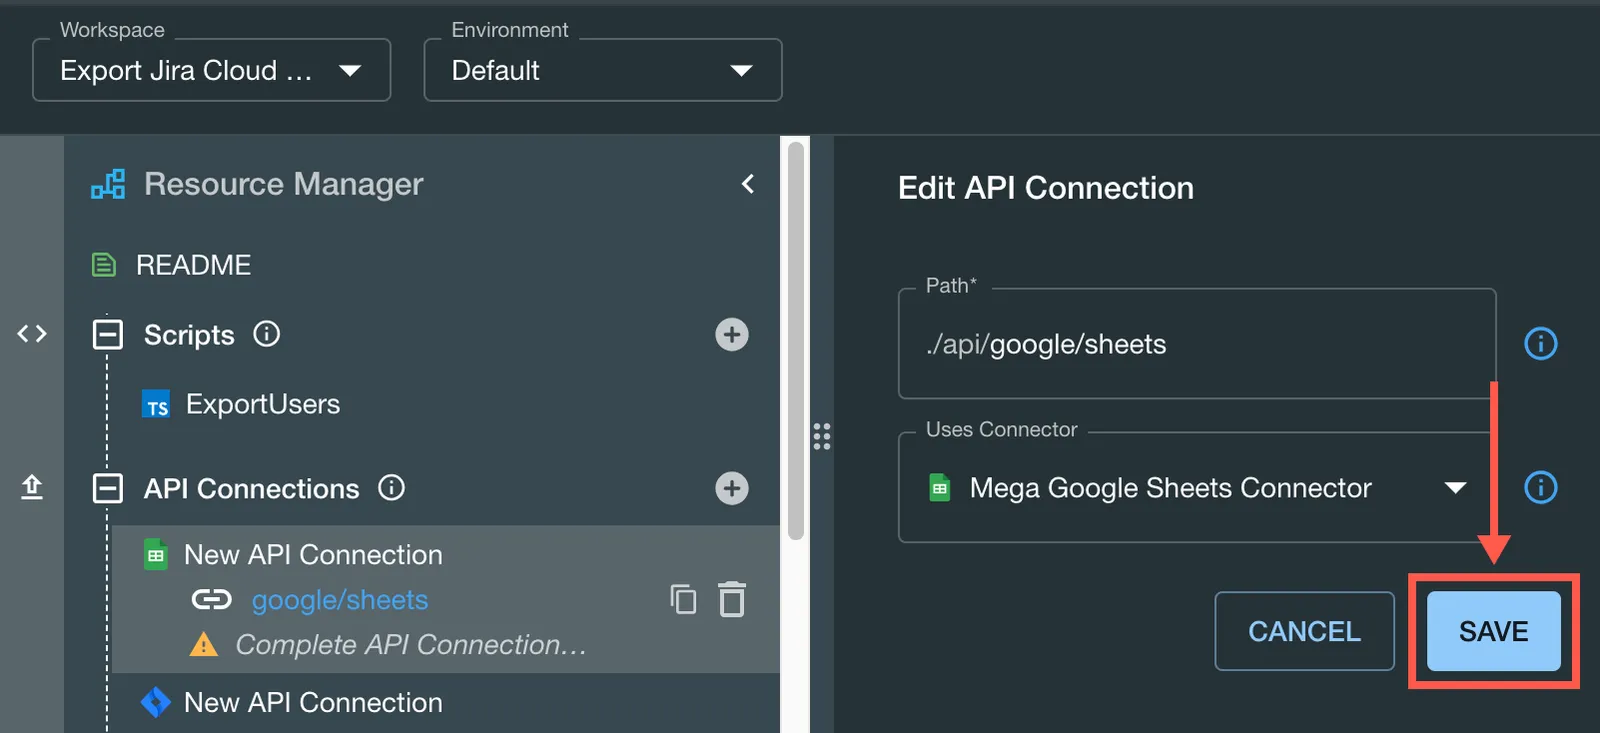Open the README file
This screenshot has width=1600, height=733.
pyautogui.click(x=193, y=265)
